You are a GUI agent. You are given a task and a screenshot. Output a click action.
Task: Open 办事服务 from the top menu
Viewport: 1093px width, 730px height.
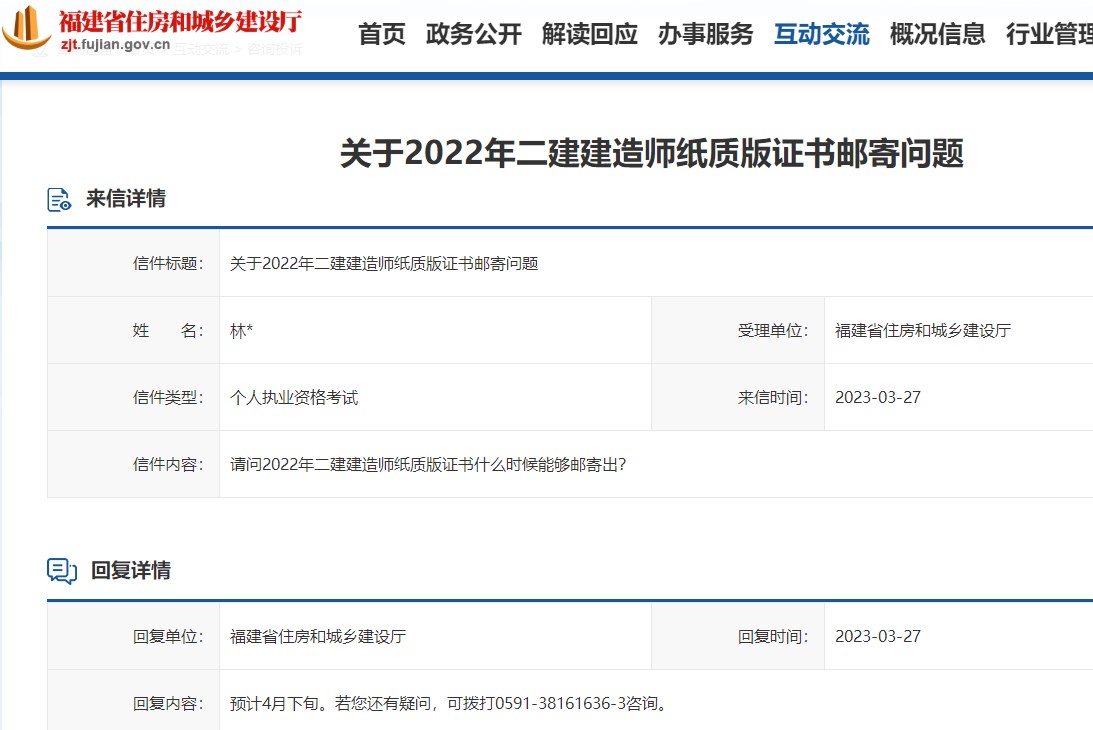pos(705,34)
